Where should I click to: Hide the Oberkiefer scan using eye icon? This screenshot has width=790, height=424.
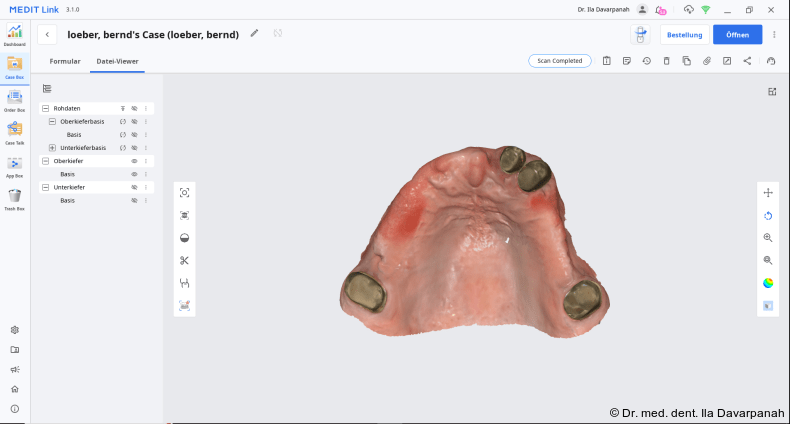(134, 161)
